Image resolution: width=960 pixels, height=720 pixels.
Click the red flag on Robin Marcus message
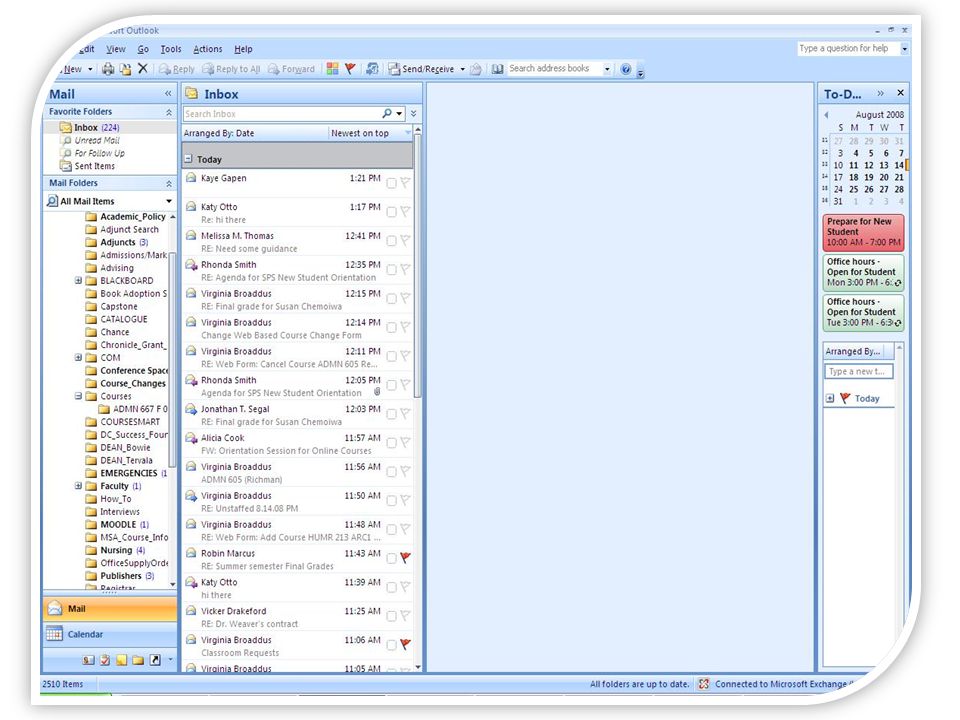tap(405, 558)
